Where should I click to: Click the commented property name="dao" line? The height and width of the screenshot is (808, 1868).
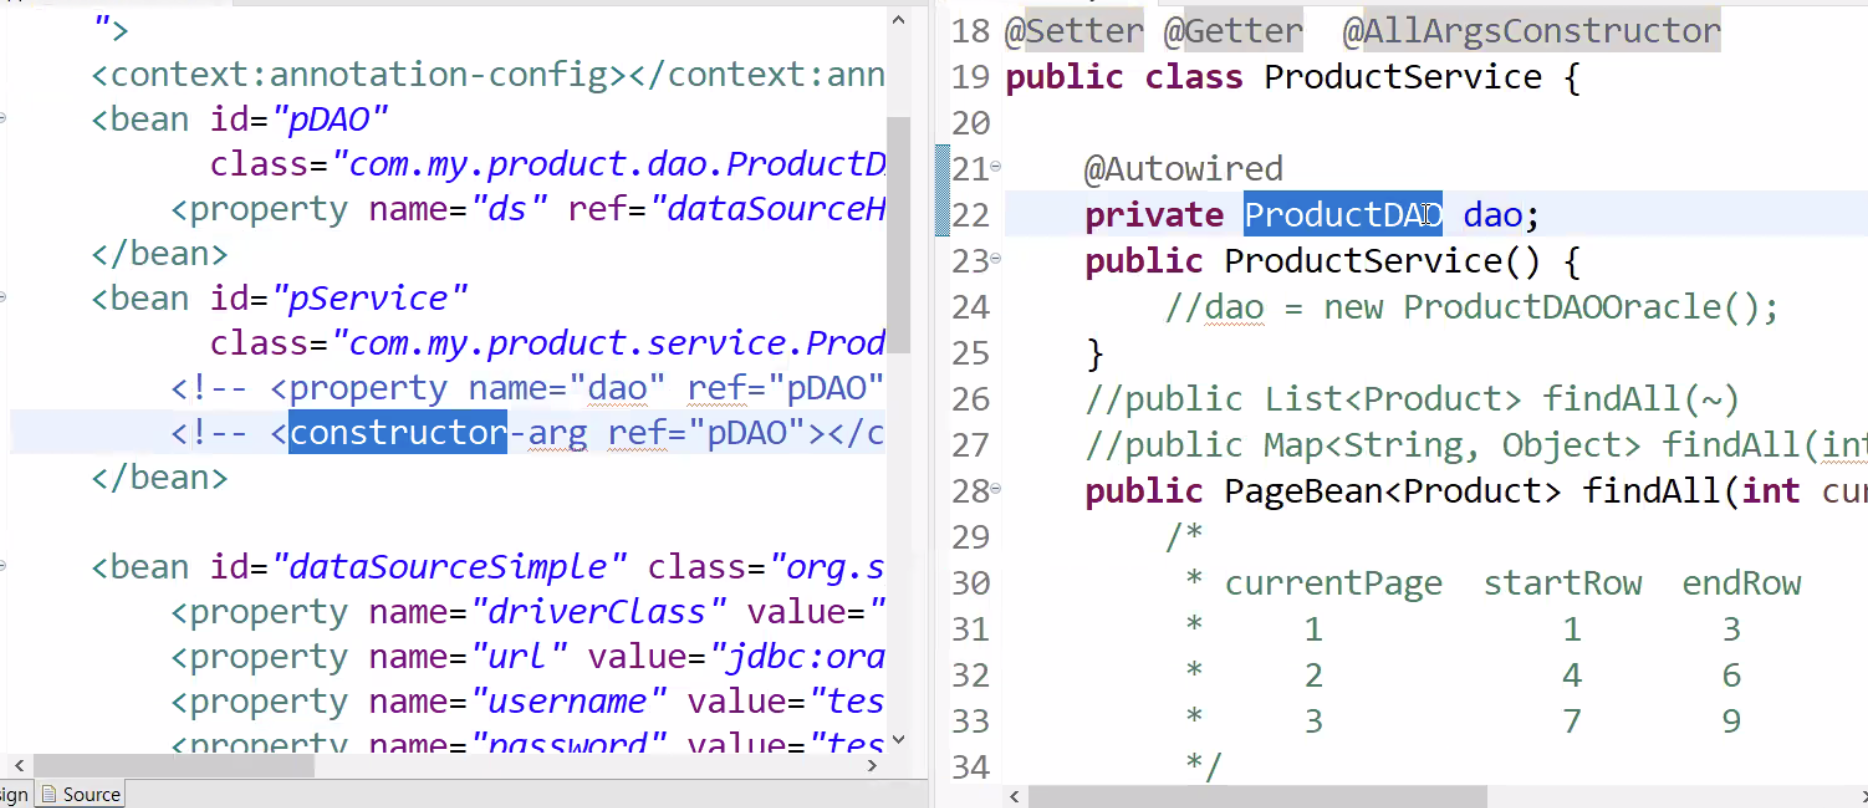point(528,388)
